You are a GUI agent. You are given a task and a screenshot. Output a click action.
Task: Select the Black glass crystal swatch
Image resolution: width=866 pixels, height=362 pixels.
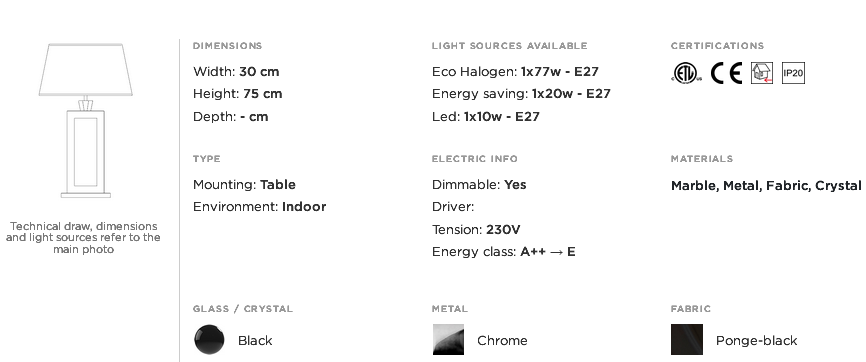pyautogui.click(x=209, y=339)
